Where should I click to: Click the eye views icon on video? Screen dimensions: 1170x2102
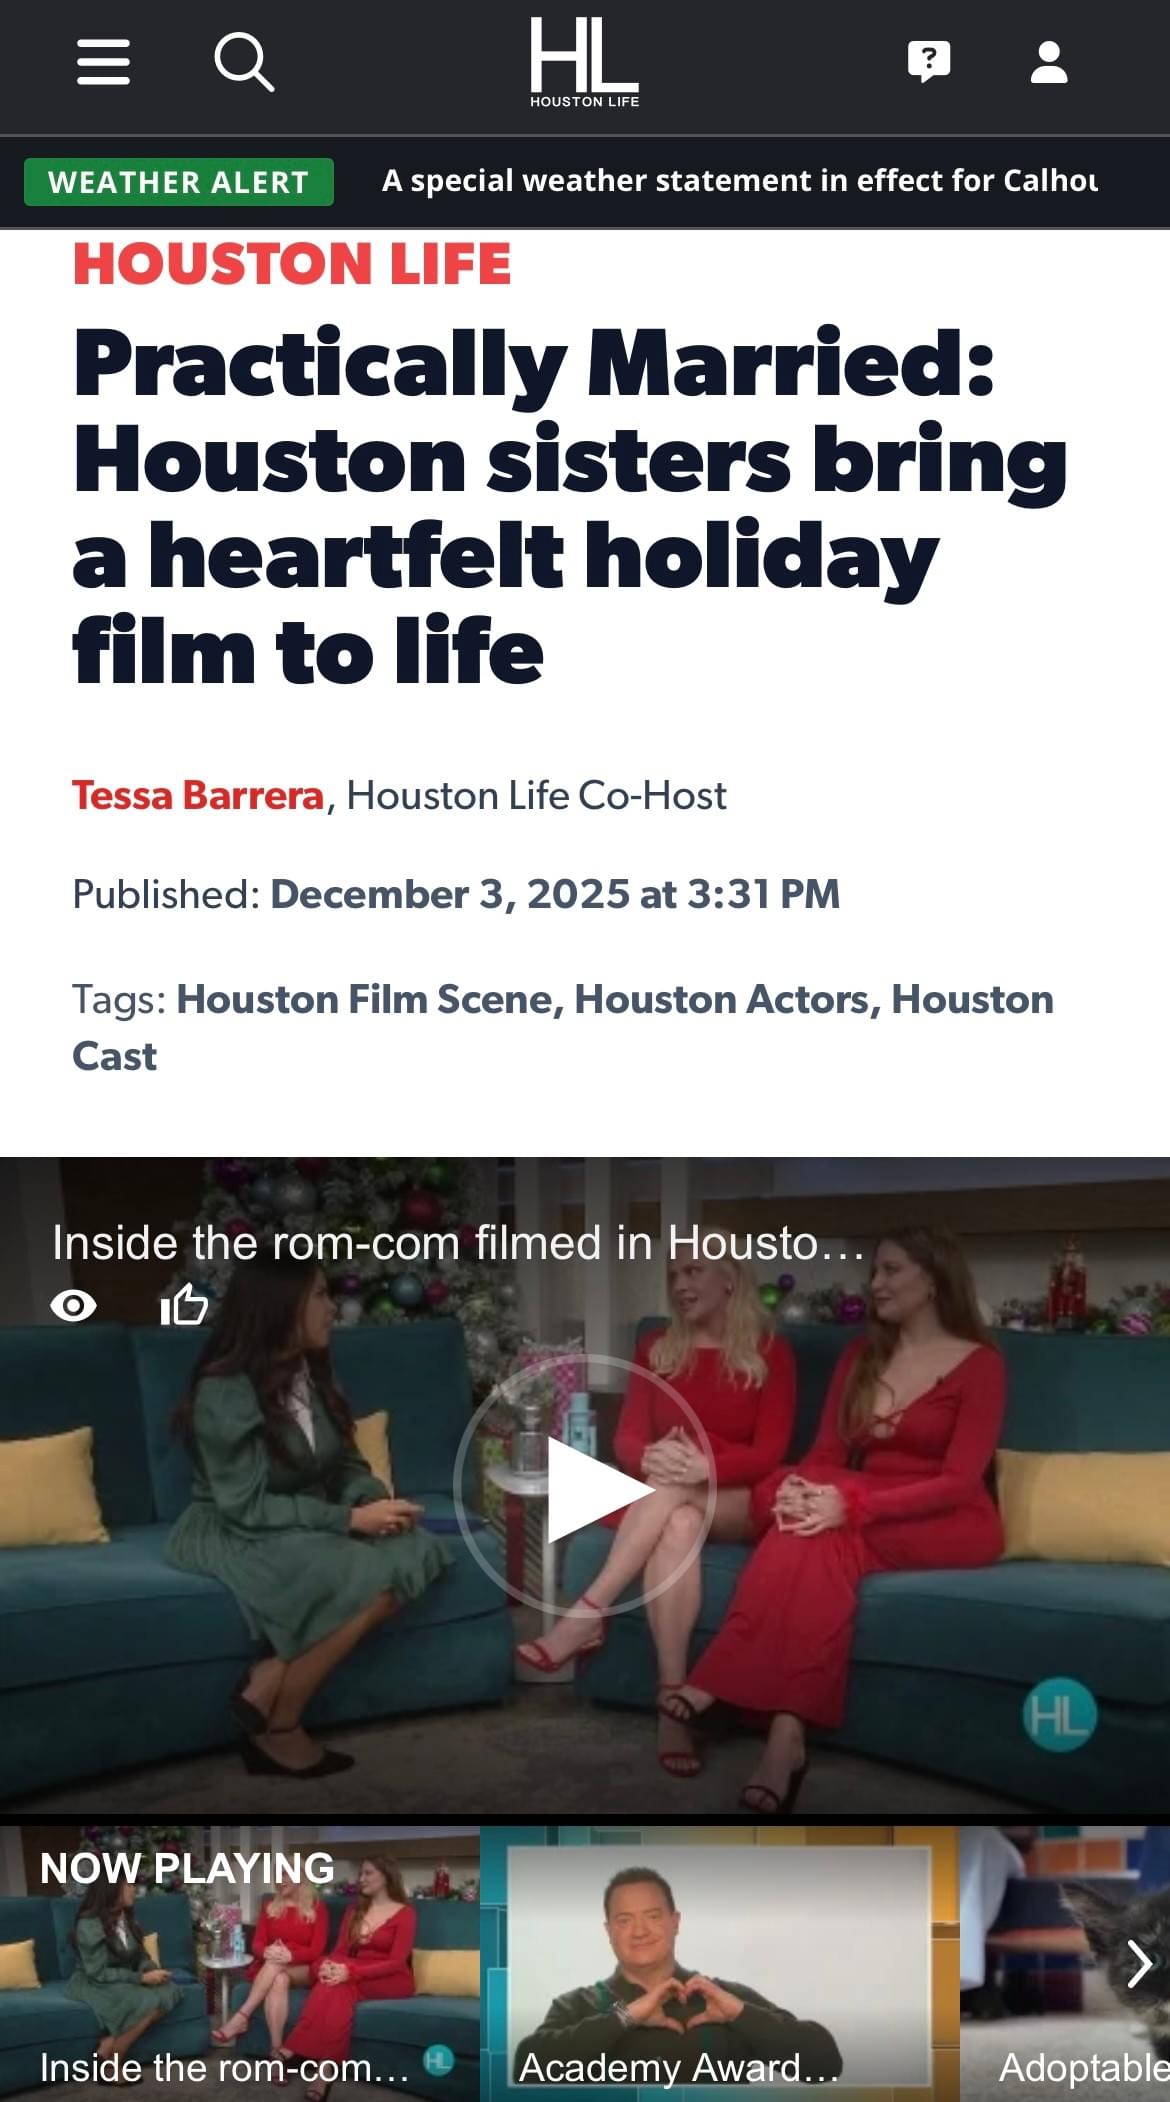click(x=73, y=1305)
